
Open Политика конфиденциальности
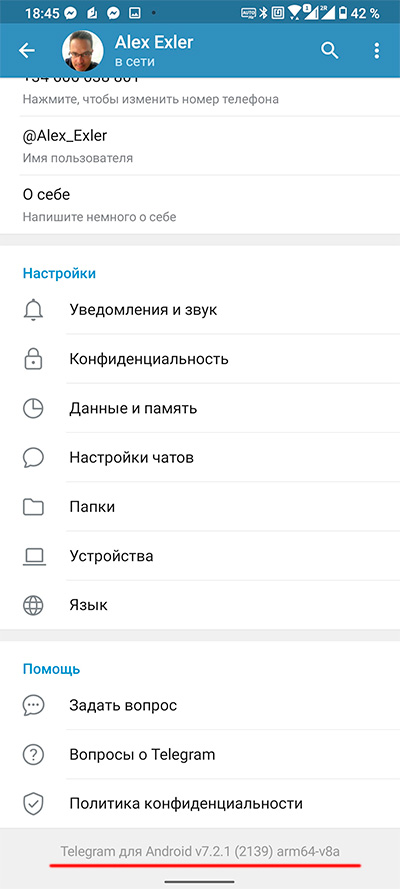click(x=200, y=803)
